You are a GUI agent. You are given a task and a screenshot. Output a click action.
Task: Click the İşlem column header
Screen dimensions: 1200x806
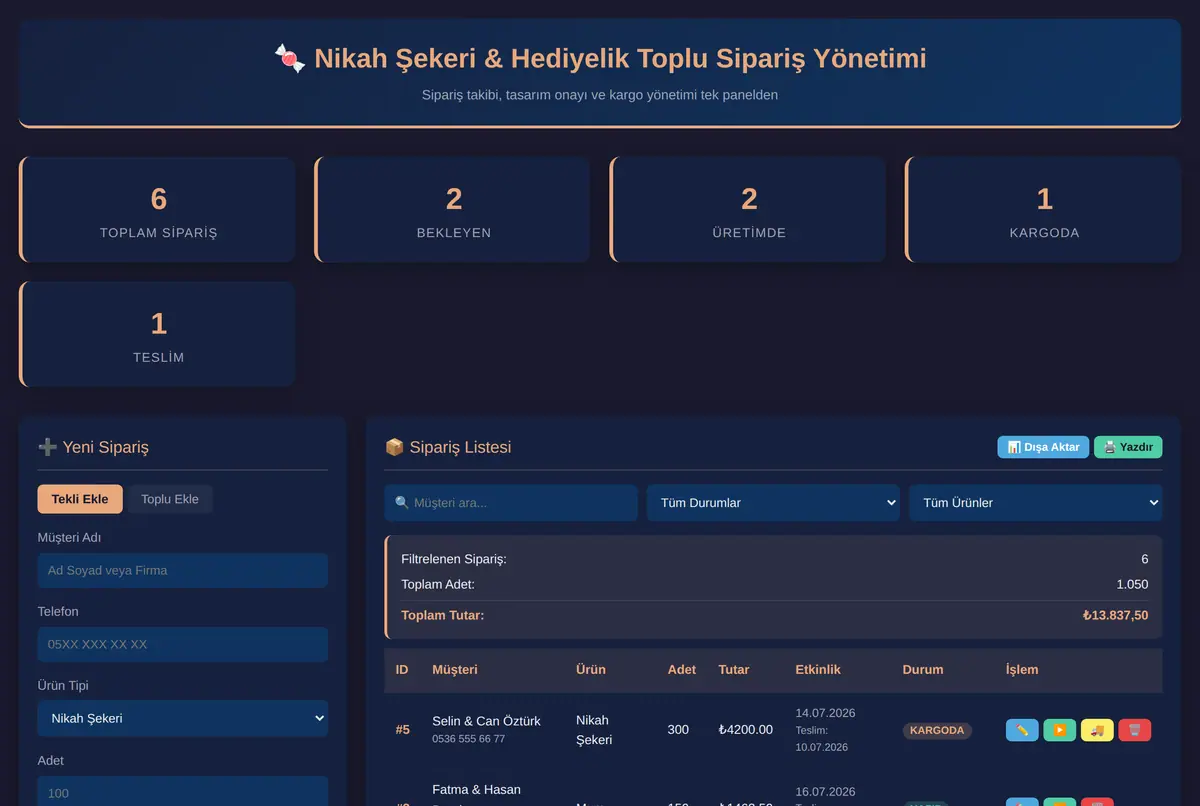pyautogui.click(x=1022, y=670)
